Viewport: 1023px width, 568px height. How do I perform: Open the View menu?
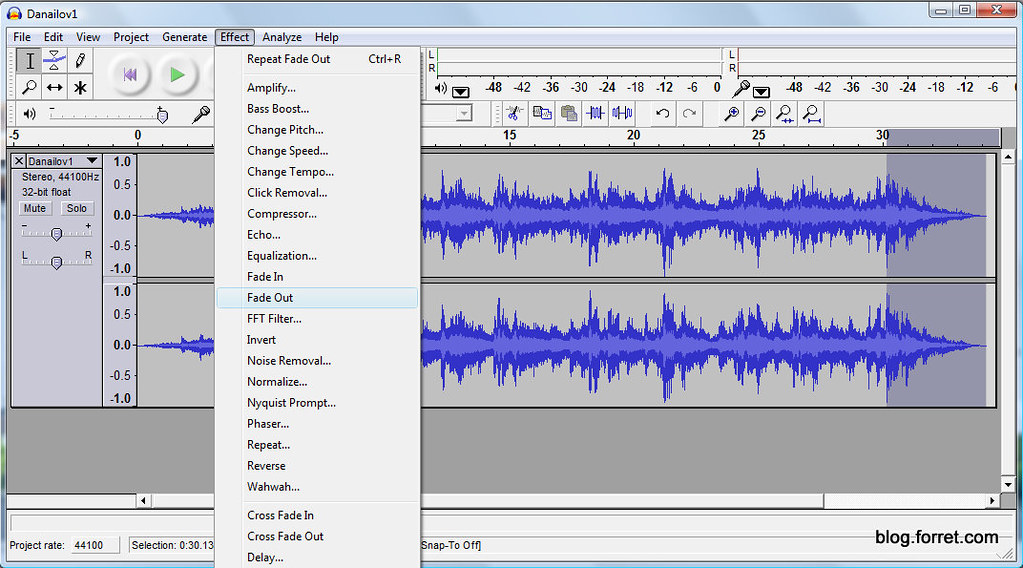88,37
